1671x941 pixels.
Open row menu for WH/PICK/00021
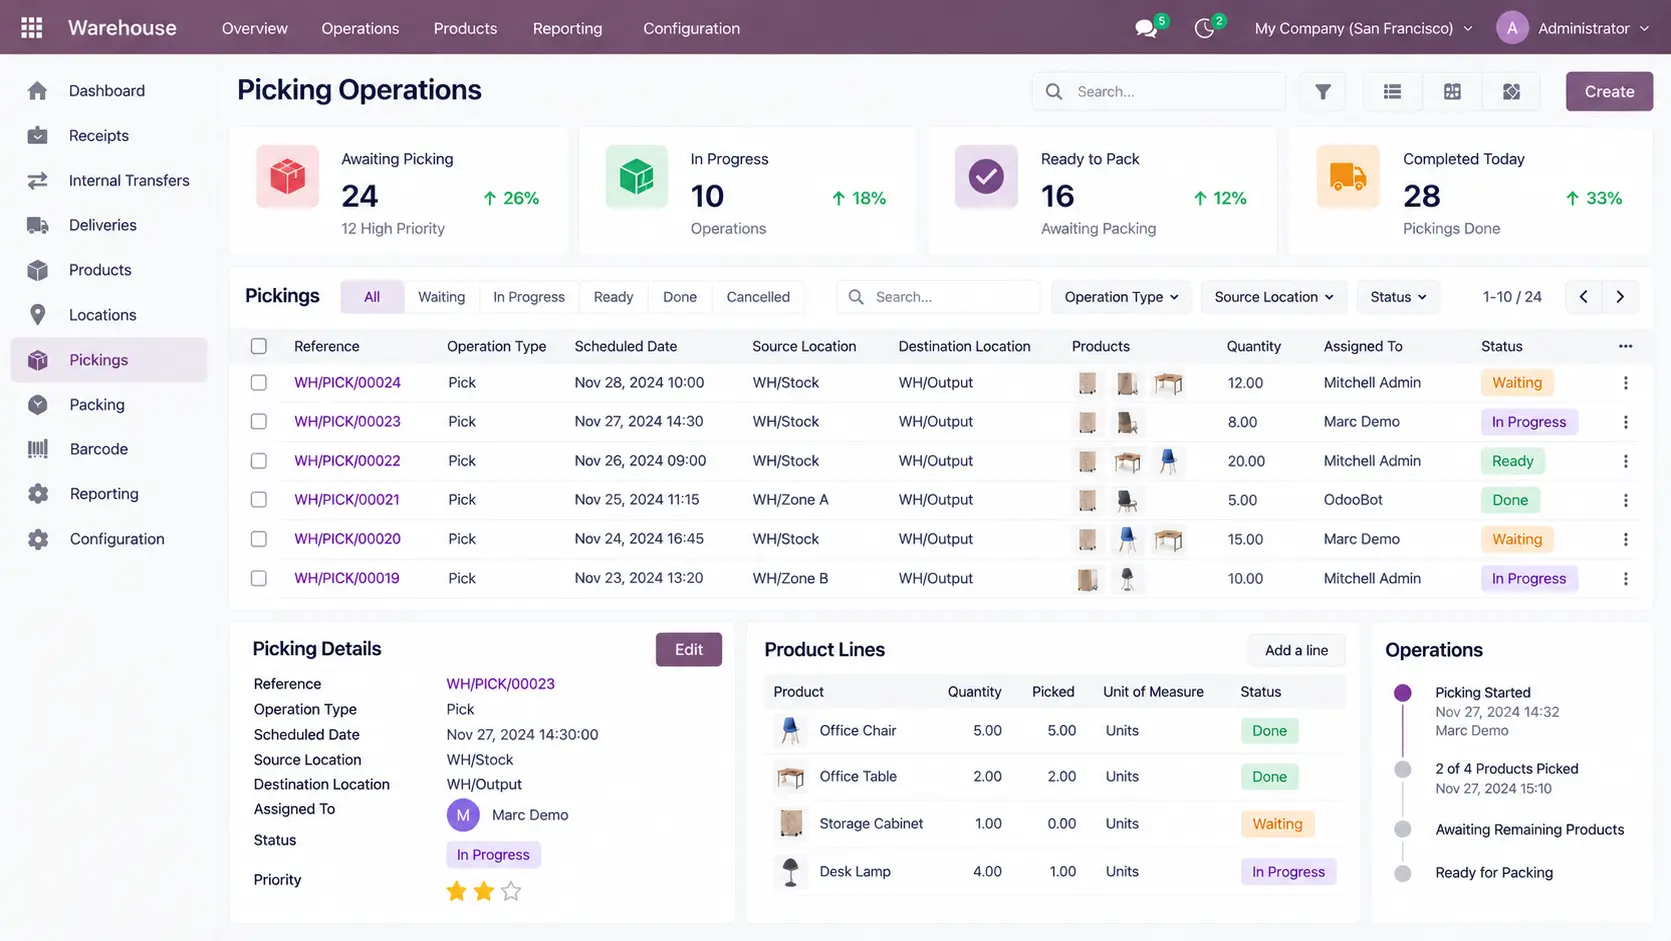coord(1625,500)
